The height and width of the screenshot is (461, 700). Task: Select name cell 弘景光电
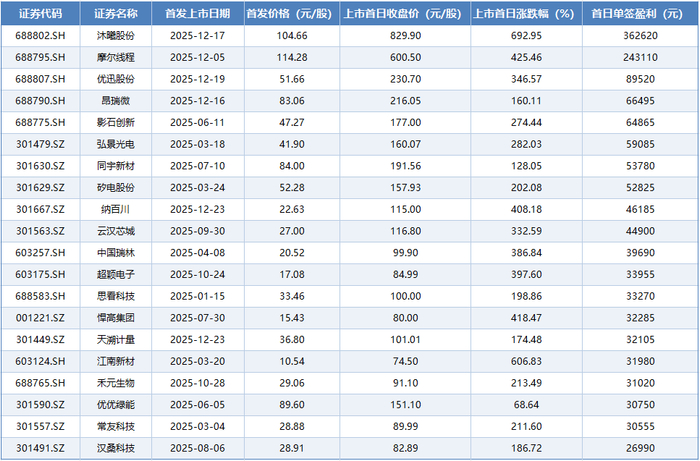(x=116, y=145)
